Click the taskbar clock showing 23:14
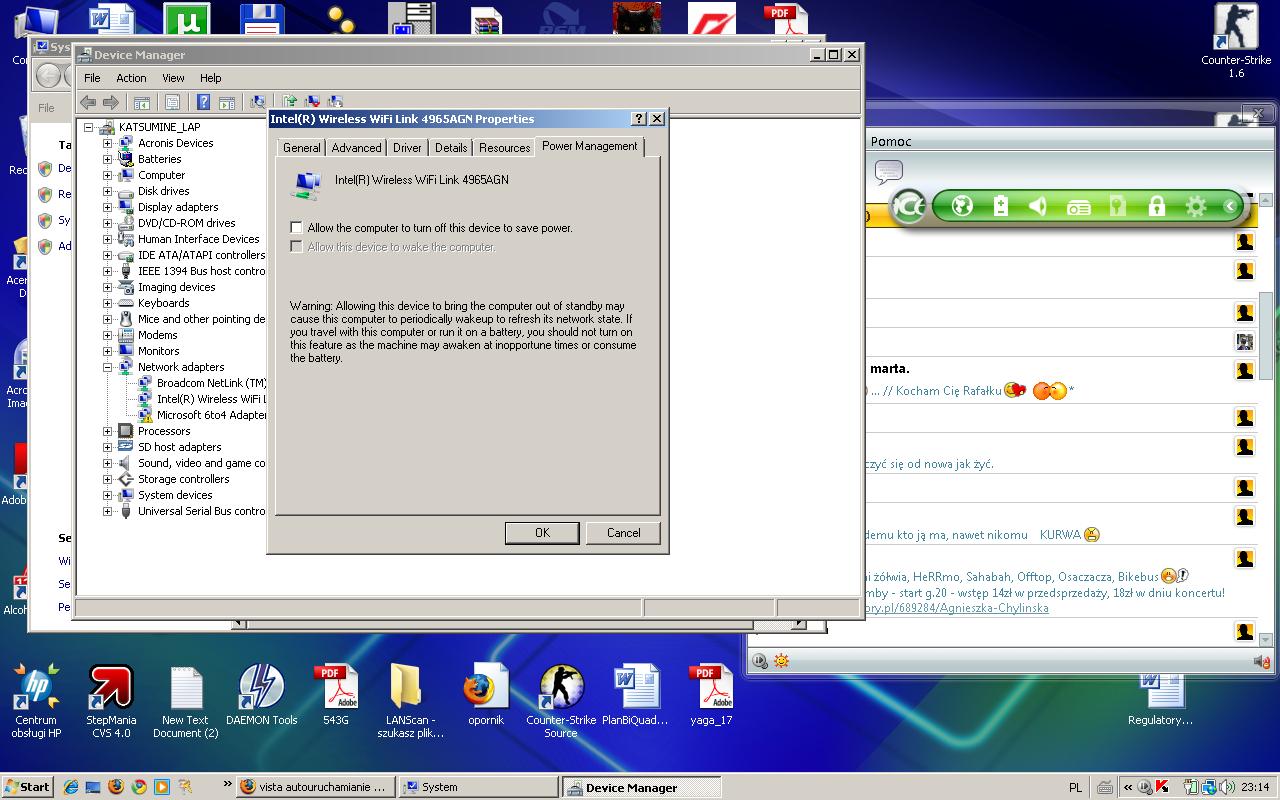Viewport: 1280px width, 800px height. (1254, 787)
